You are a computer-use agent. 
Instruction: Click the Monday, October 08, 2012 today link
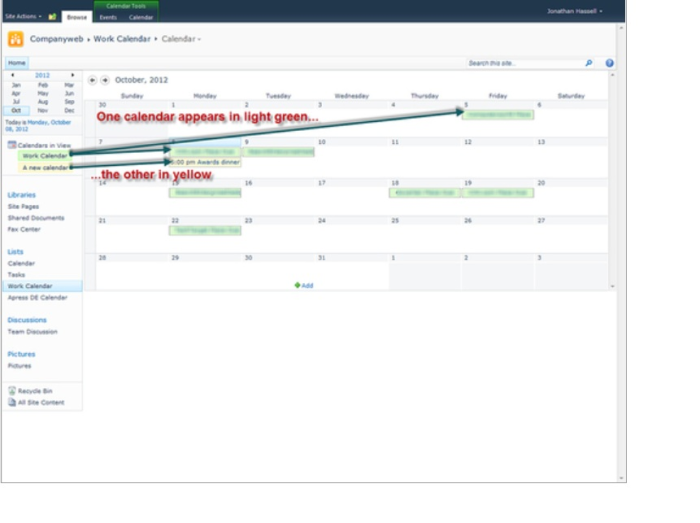click(x=39, y=125)
